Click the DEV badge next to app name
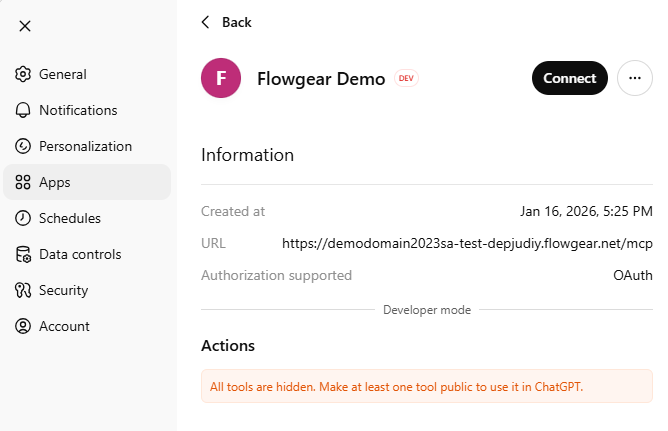The image size is (668, 431). tap(406, 78)
